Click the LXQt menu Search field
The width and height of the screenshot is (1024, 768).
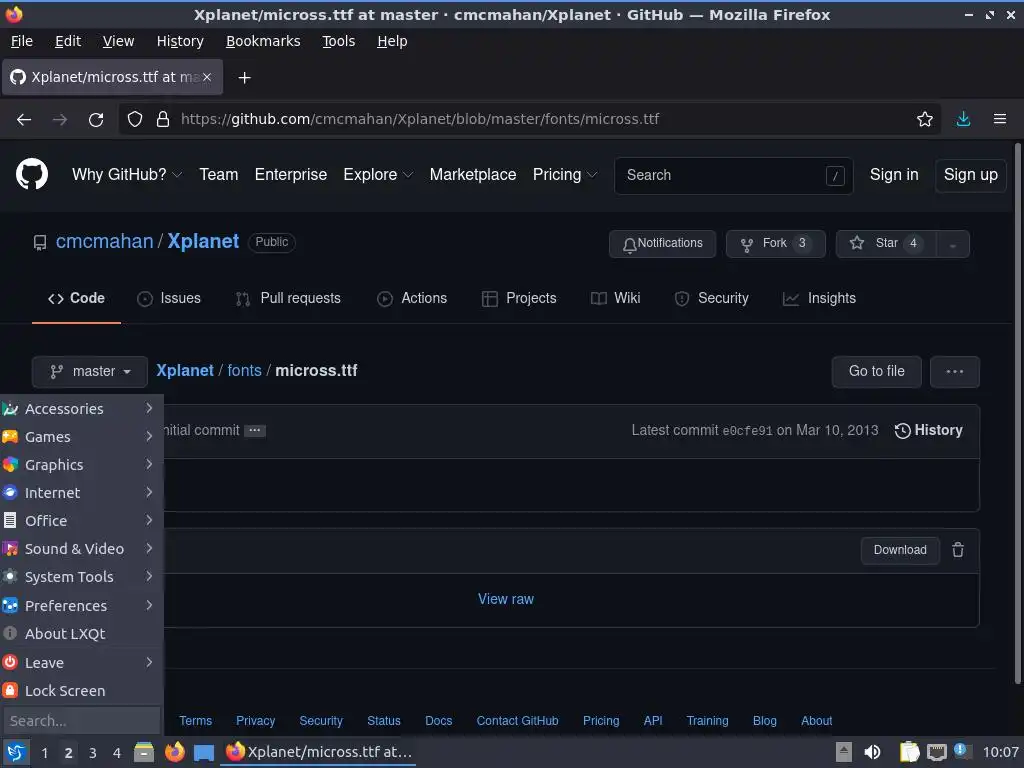click(82, 721)
